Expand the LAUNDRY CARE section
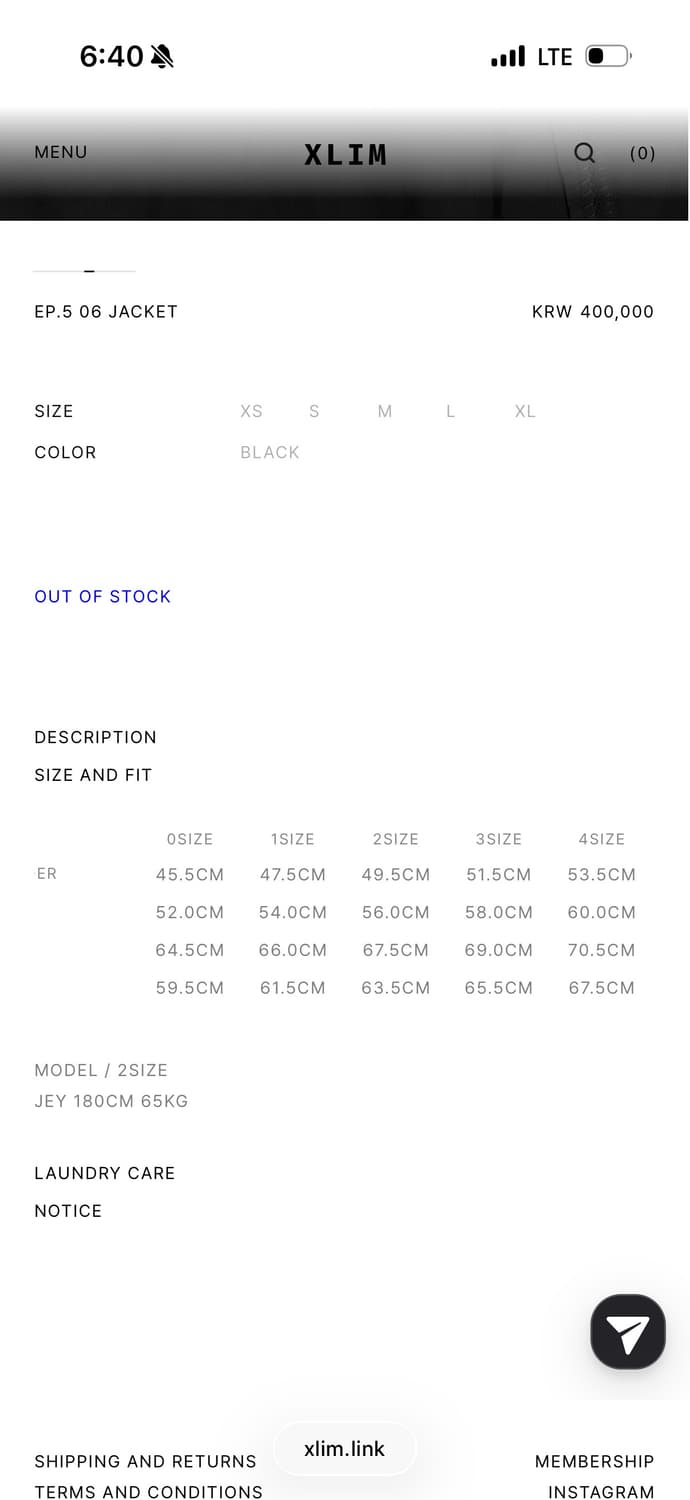Screen dimensions: 690x1500 (104, 1173)
